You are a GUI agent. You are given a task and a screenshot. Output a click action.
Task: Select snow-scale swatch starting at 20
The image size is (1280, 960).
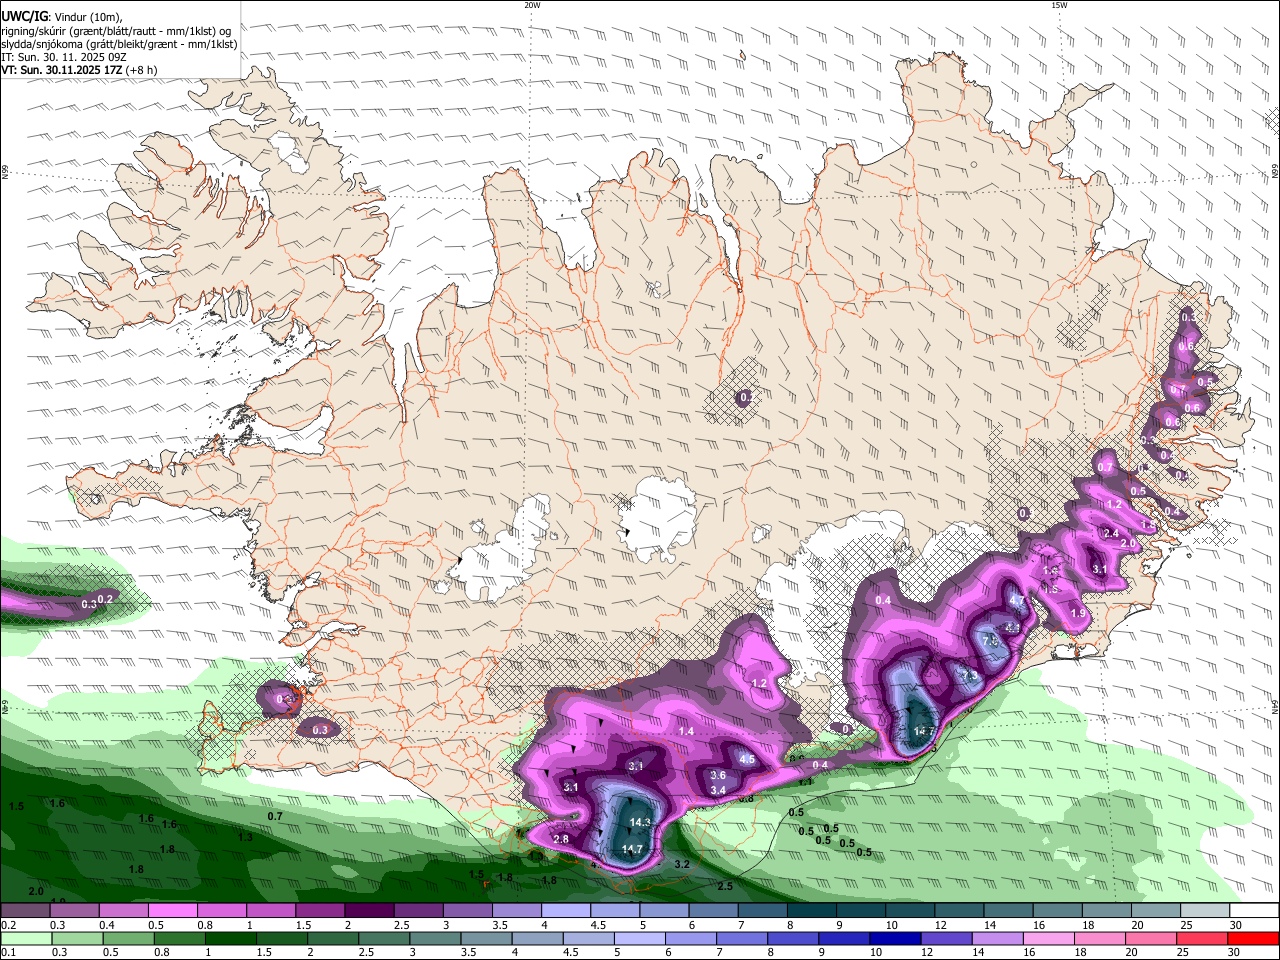[x=1158, y=912]
